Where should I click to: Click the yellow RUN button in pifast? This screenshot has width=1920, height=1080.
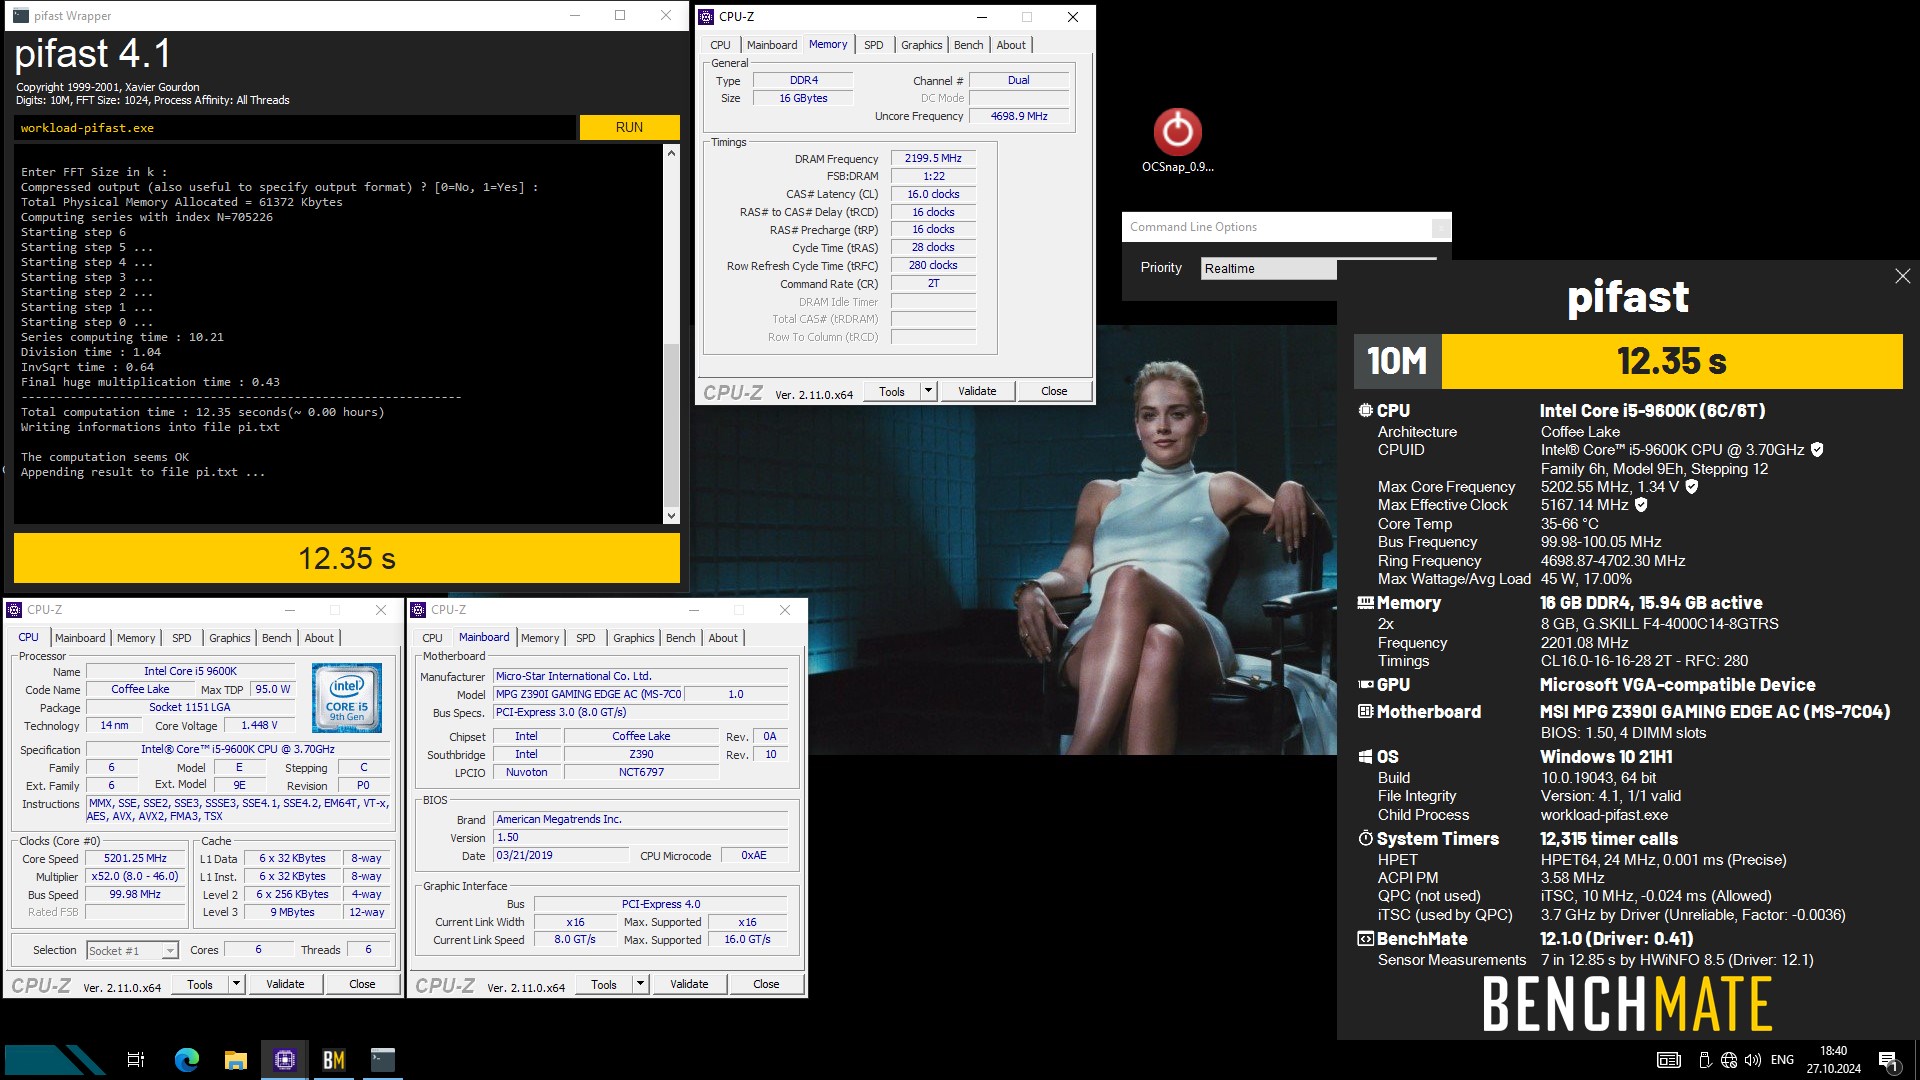pyautogui.click(x=629, y=127)
